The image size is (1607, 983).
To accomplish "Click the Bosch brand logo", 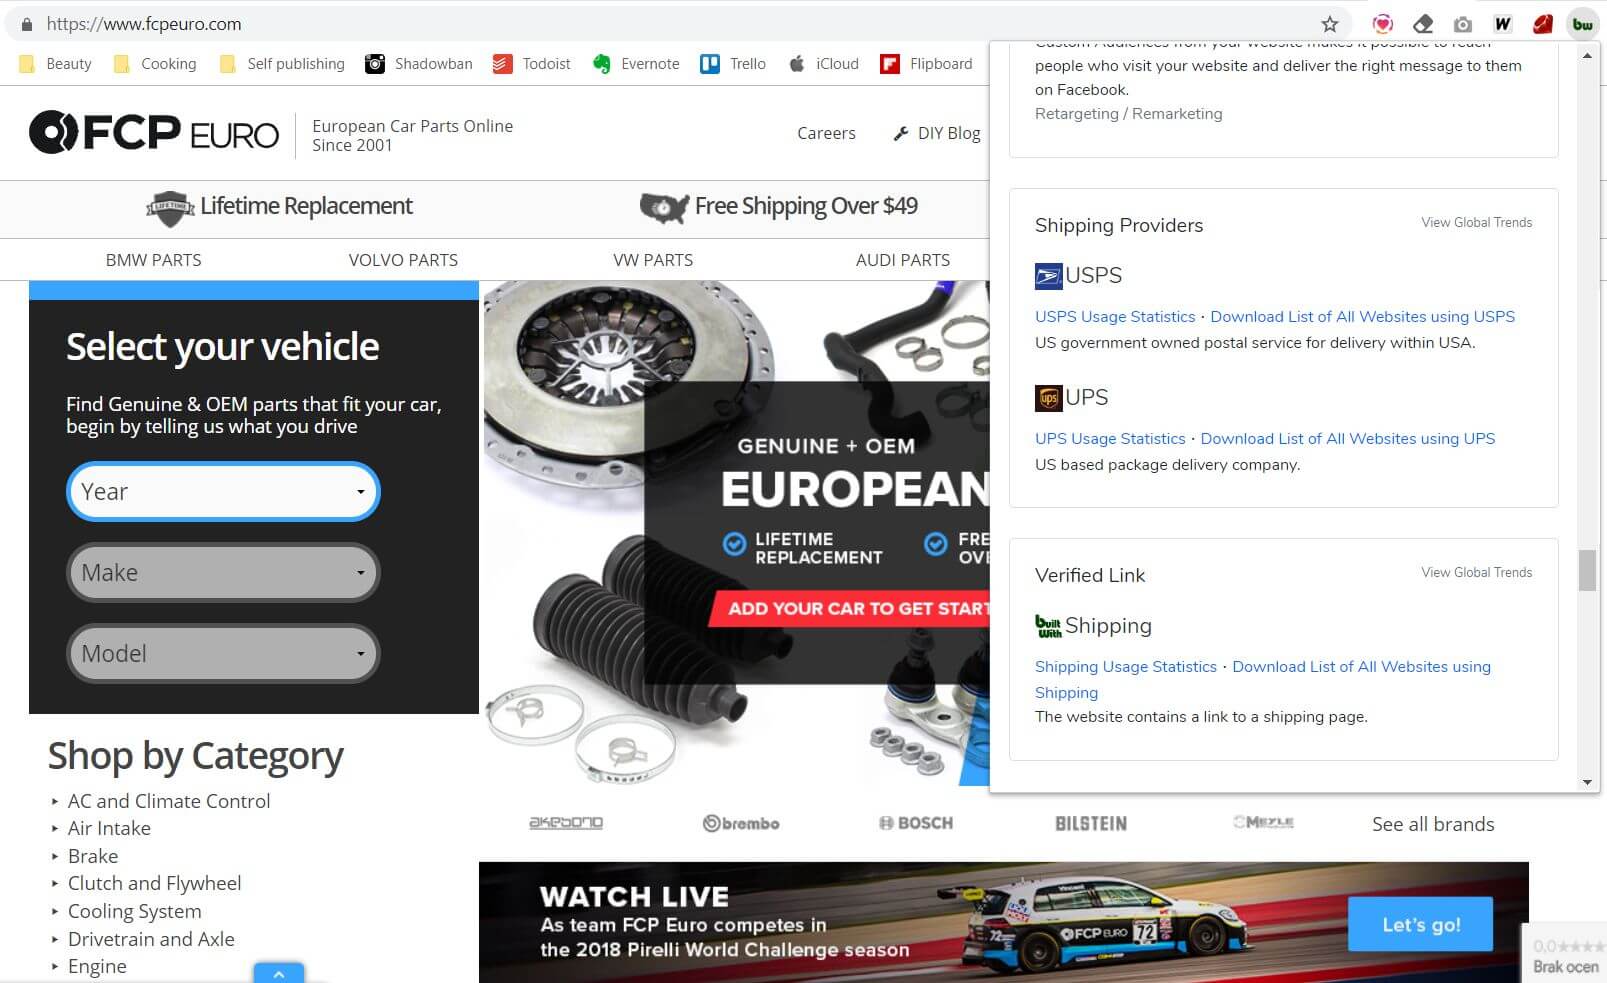I will (915, 824).
